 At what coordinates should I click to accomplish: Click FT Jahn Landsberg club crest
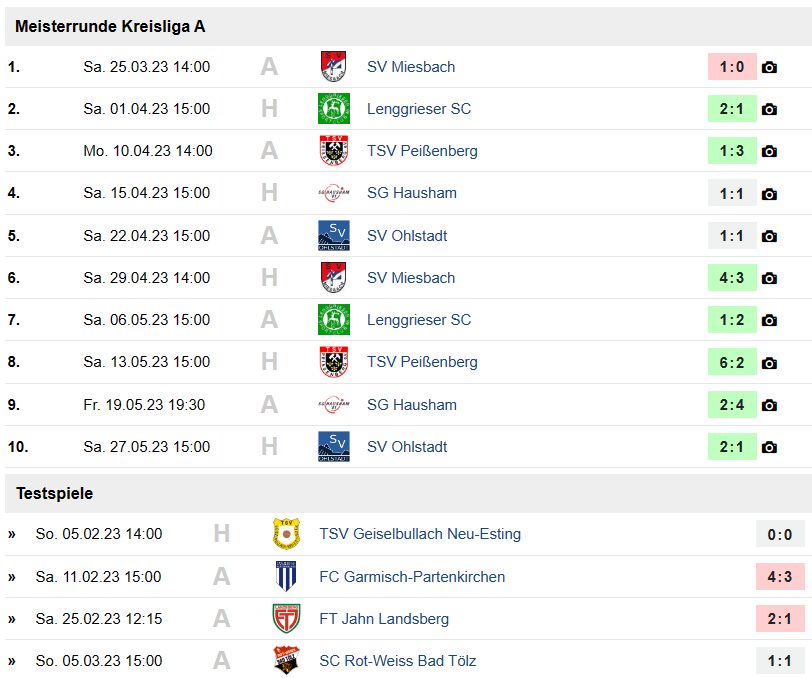tap(286, 618)
